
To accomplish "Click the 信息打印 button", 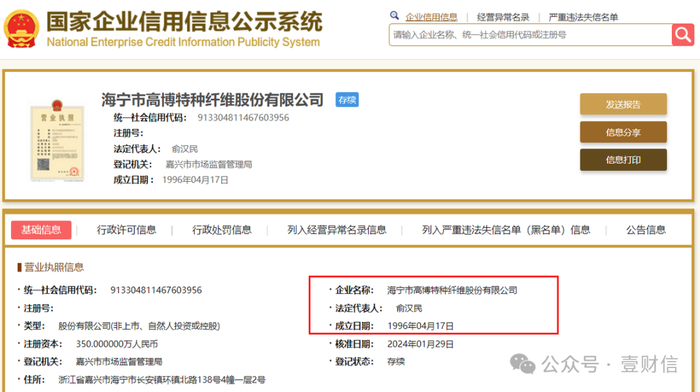I will coord(623,160).
